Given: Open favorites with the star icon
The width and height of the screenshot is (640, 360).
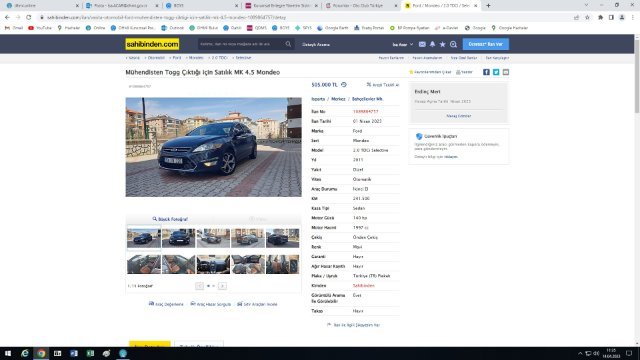Looking at the screenshot, I should pos(442,44).
